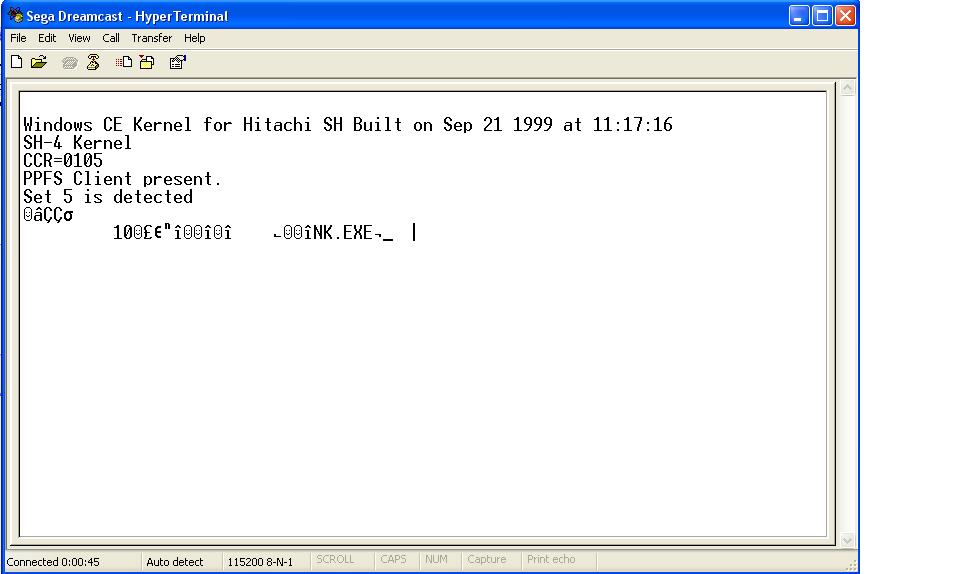The image size is (960, 574).
Task: Open the File menu
Action: pyautogui.click(x=18, y=38)
